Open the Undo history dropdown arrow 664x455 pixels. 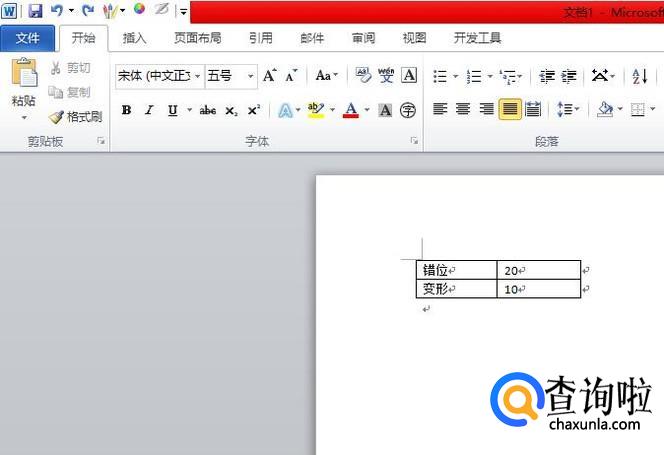[71, 11]
